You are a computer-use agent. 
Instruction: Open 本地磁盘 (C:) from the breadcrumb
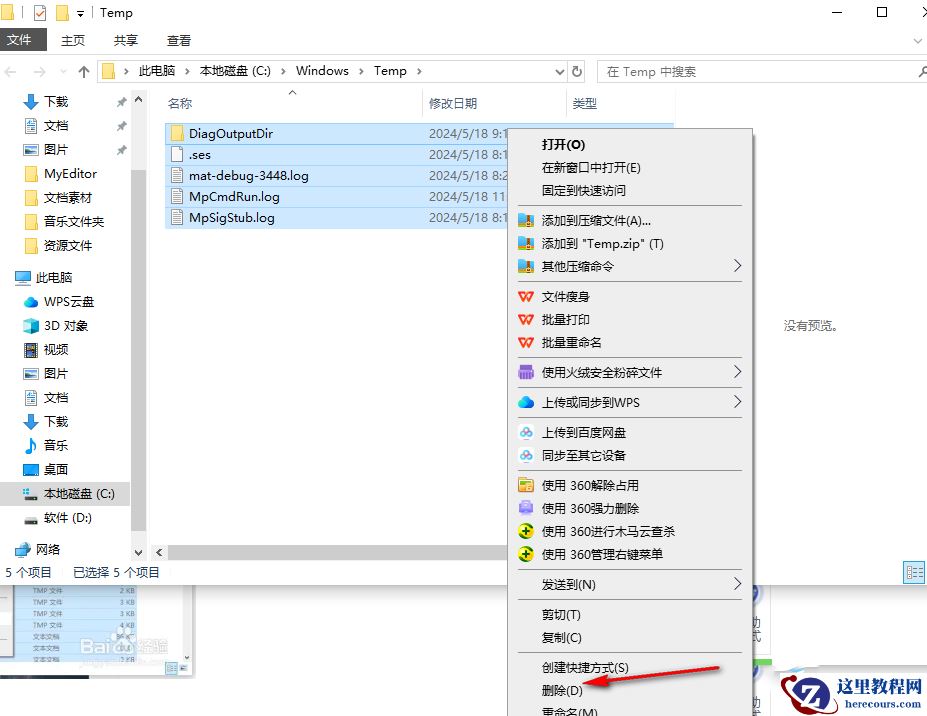237,71
